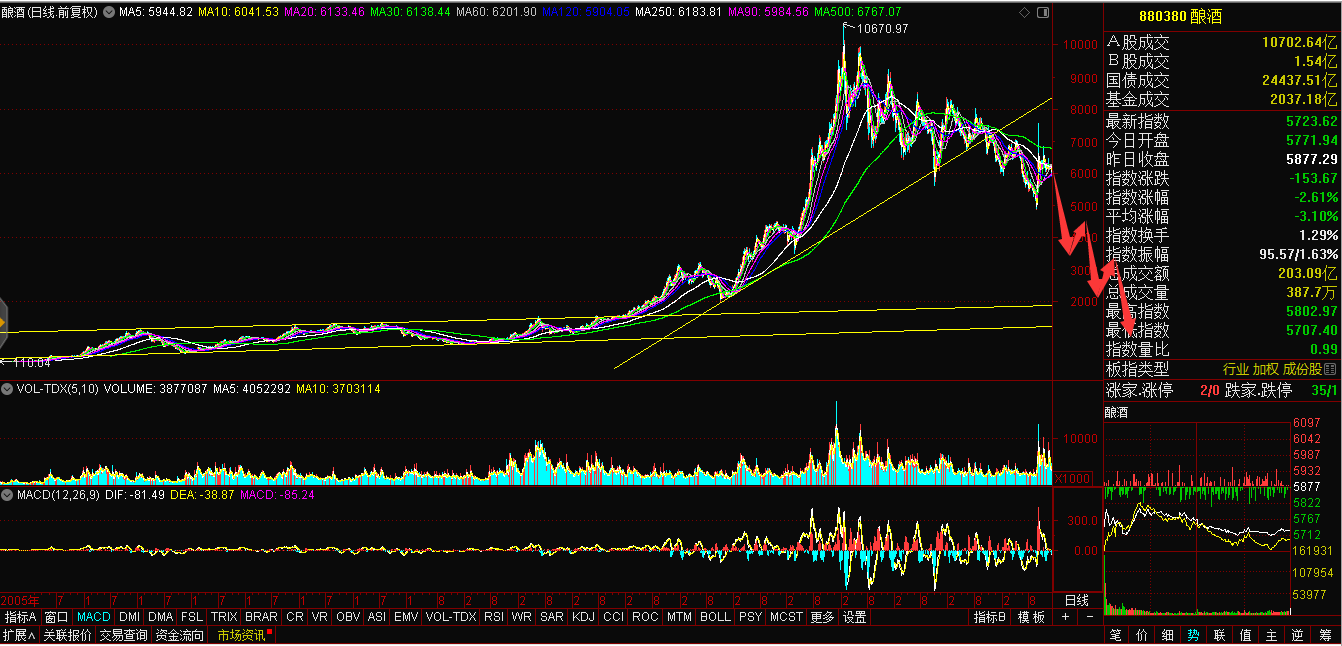Switch the indicator to BOLL
Screen dimensions: 1342x646
(x=714, y=617)
